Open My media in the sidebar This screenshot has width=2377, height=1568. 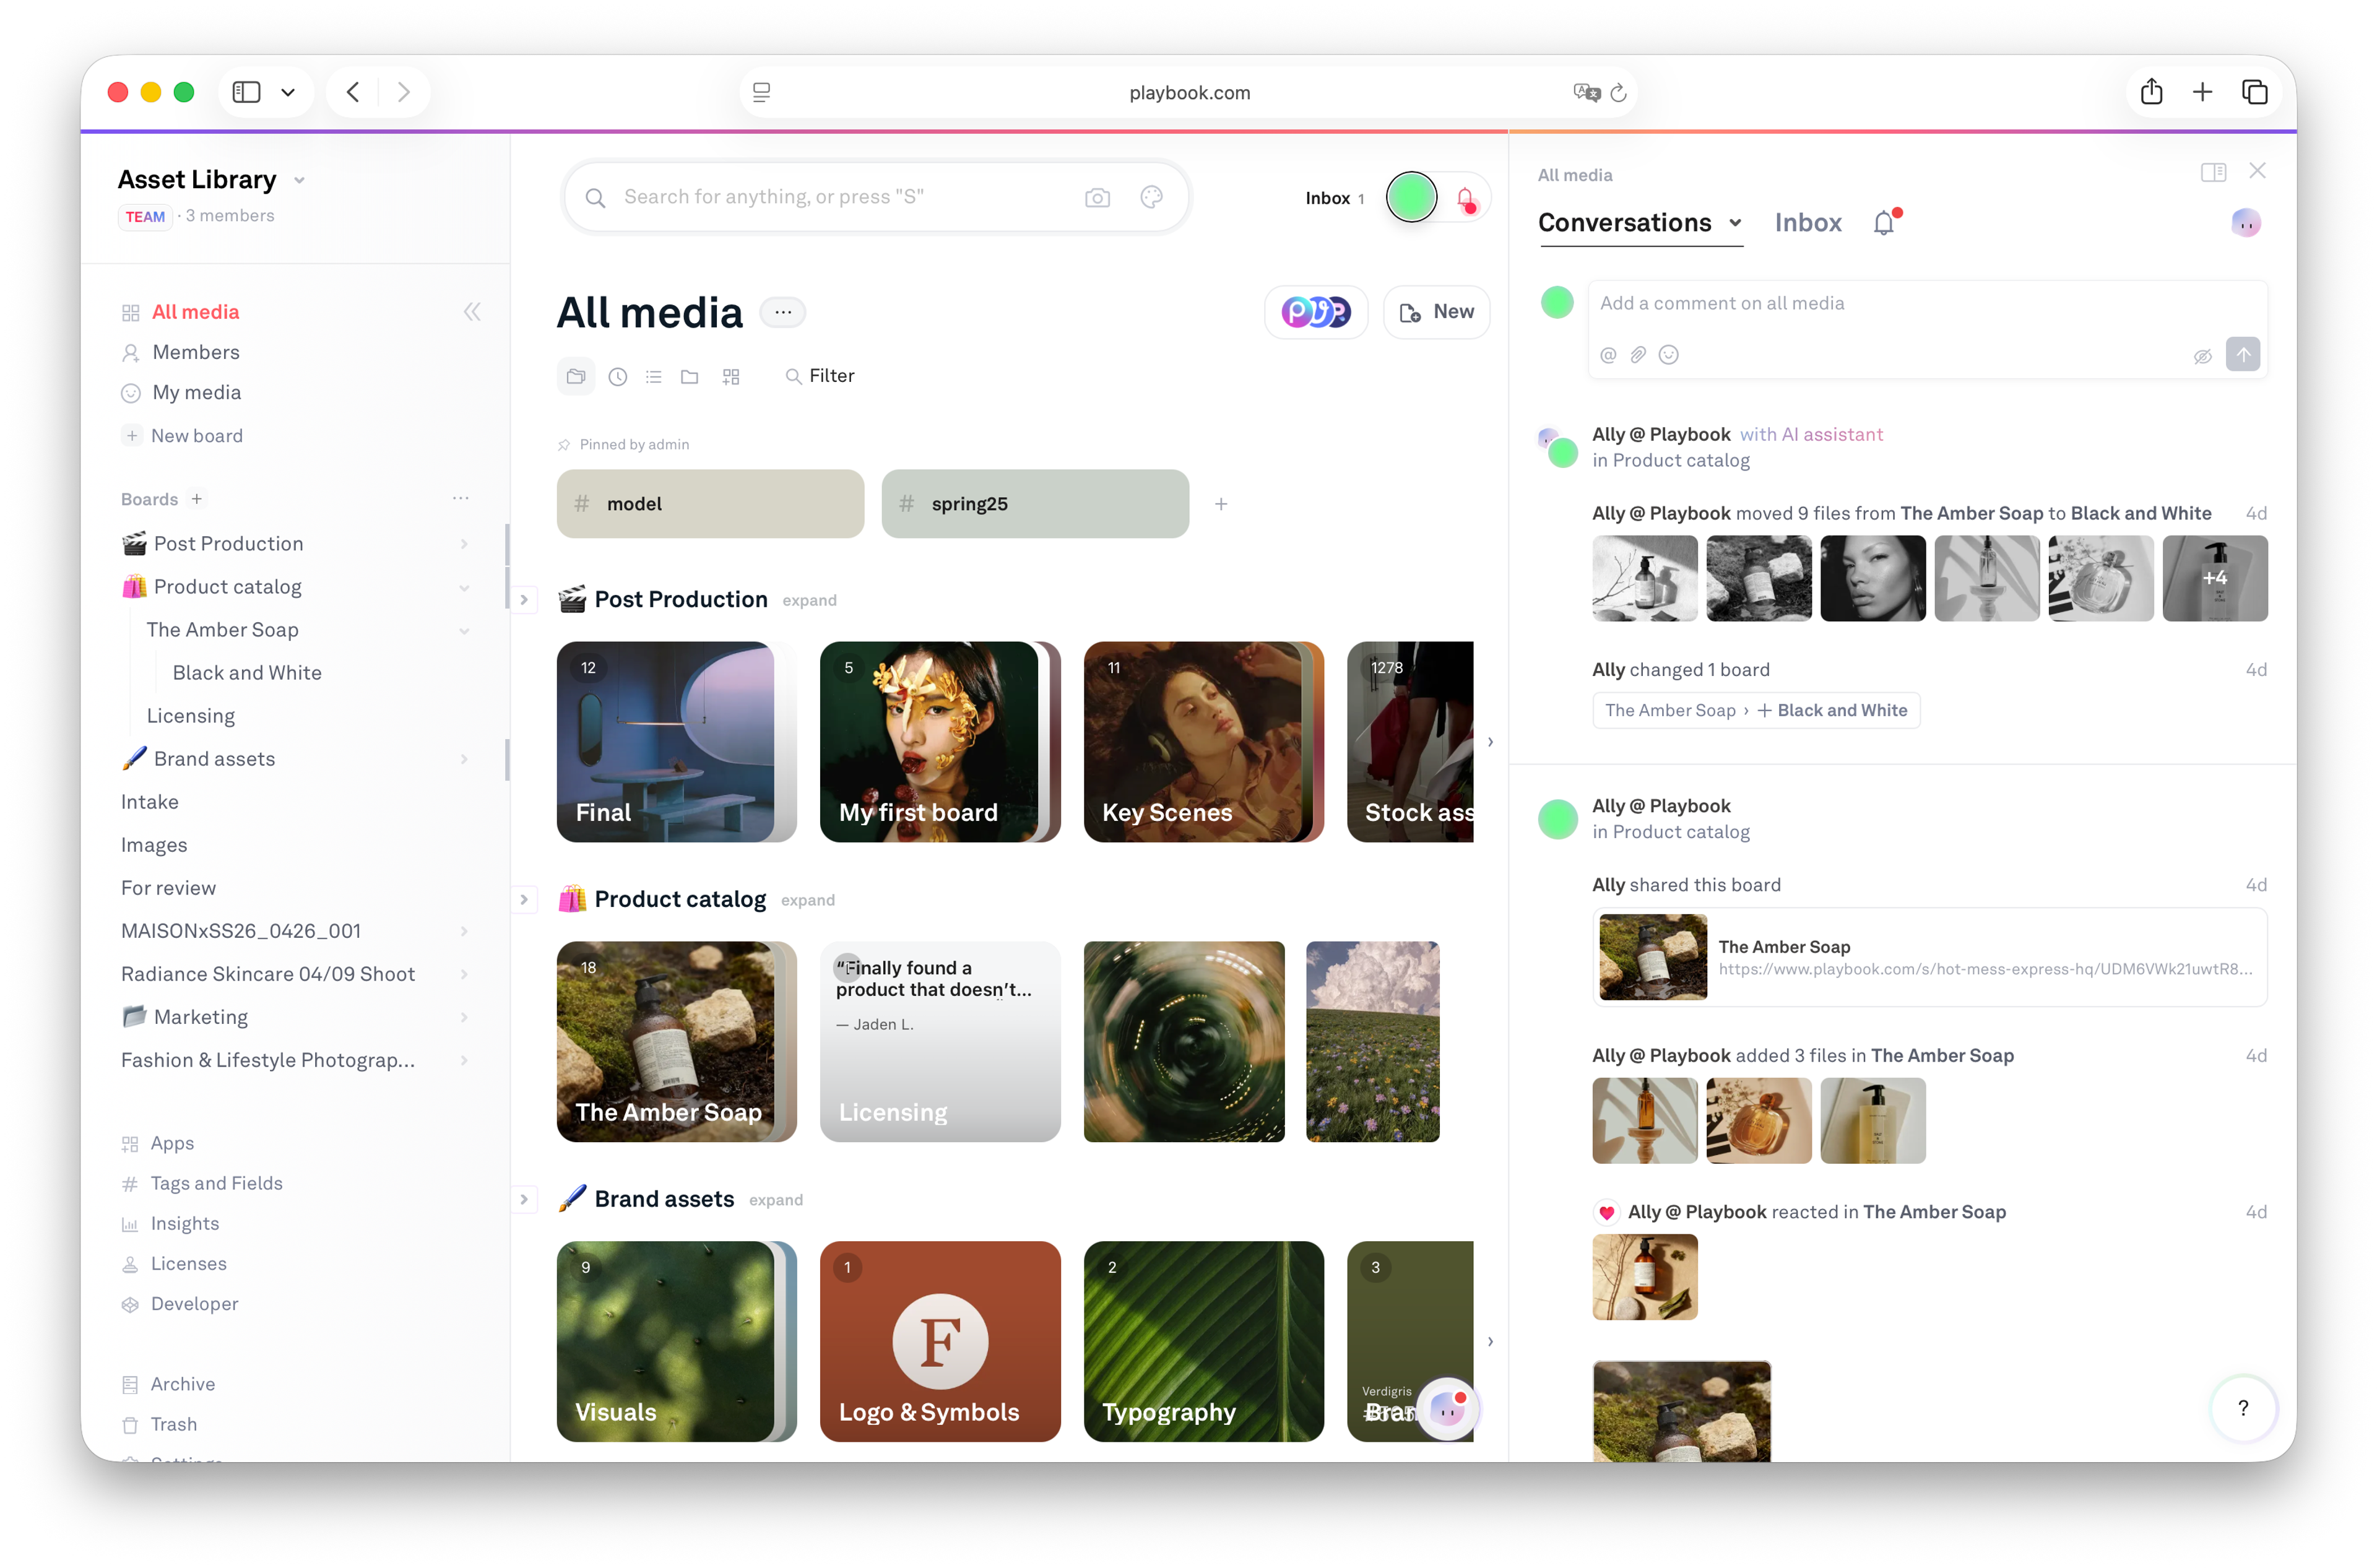coord(196,392)
